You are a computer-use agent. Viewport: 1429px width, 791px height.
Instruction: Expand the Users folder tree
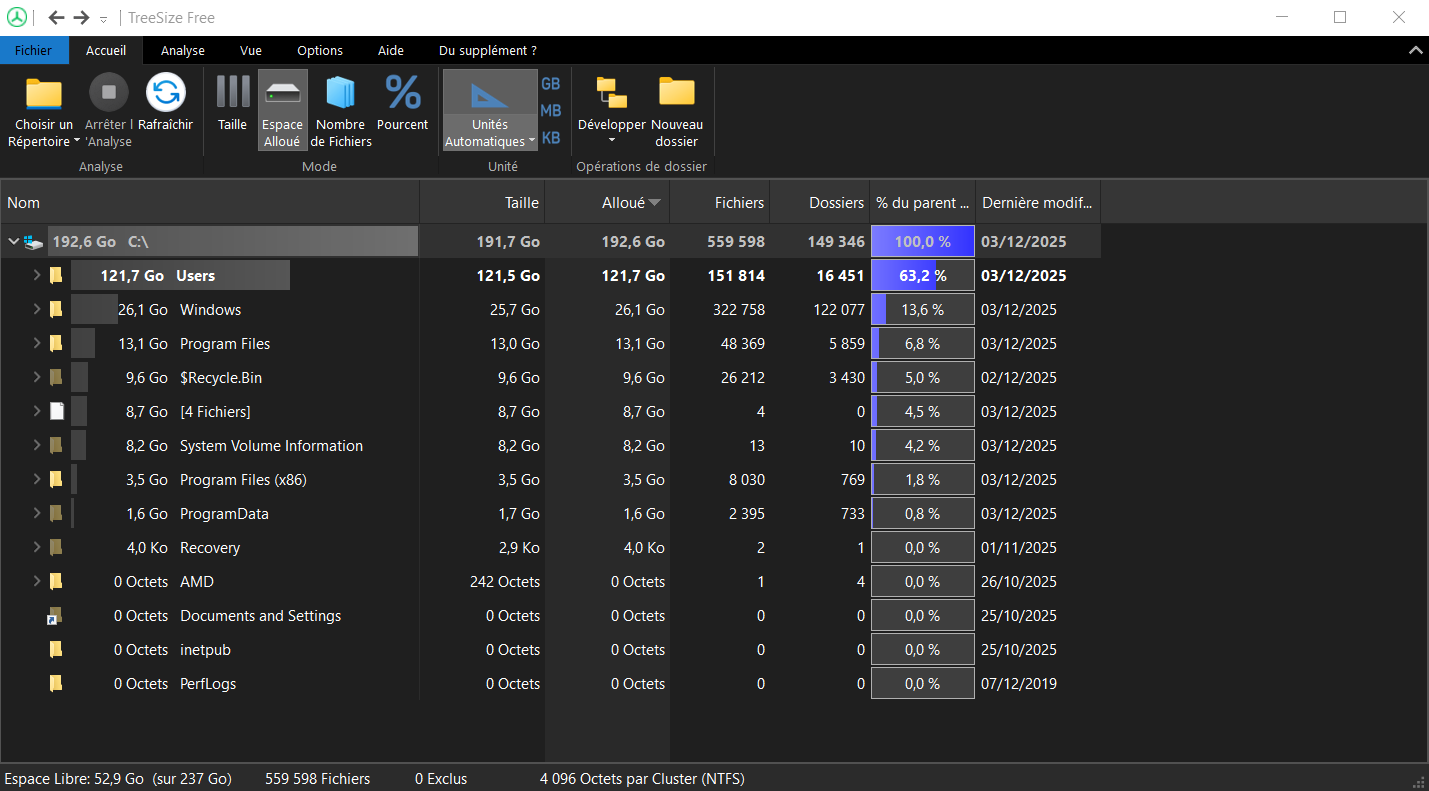[37, 276]
